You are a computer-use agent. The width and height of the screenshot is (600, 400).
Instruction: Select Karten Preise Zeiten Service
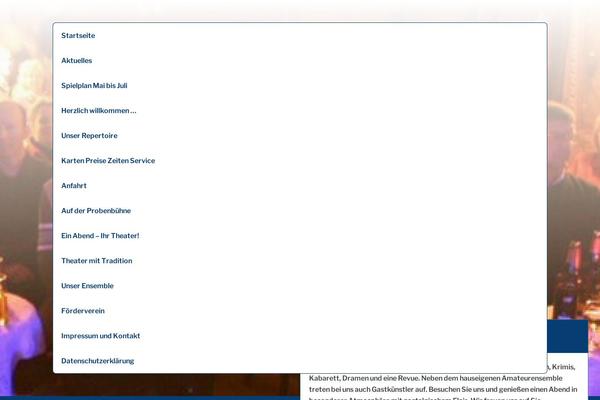[x=108, y=161]
